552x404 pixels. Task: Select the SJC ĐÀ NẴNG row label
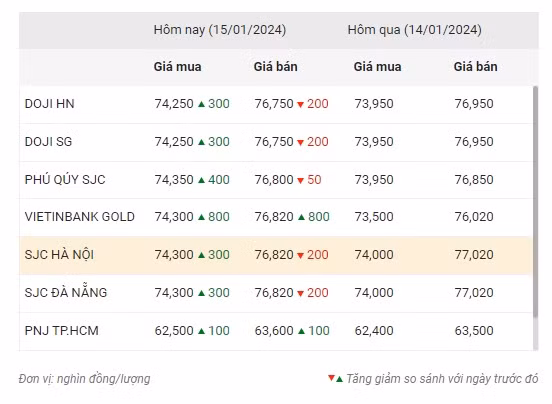(x=66, y=292)
